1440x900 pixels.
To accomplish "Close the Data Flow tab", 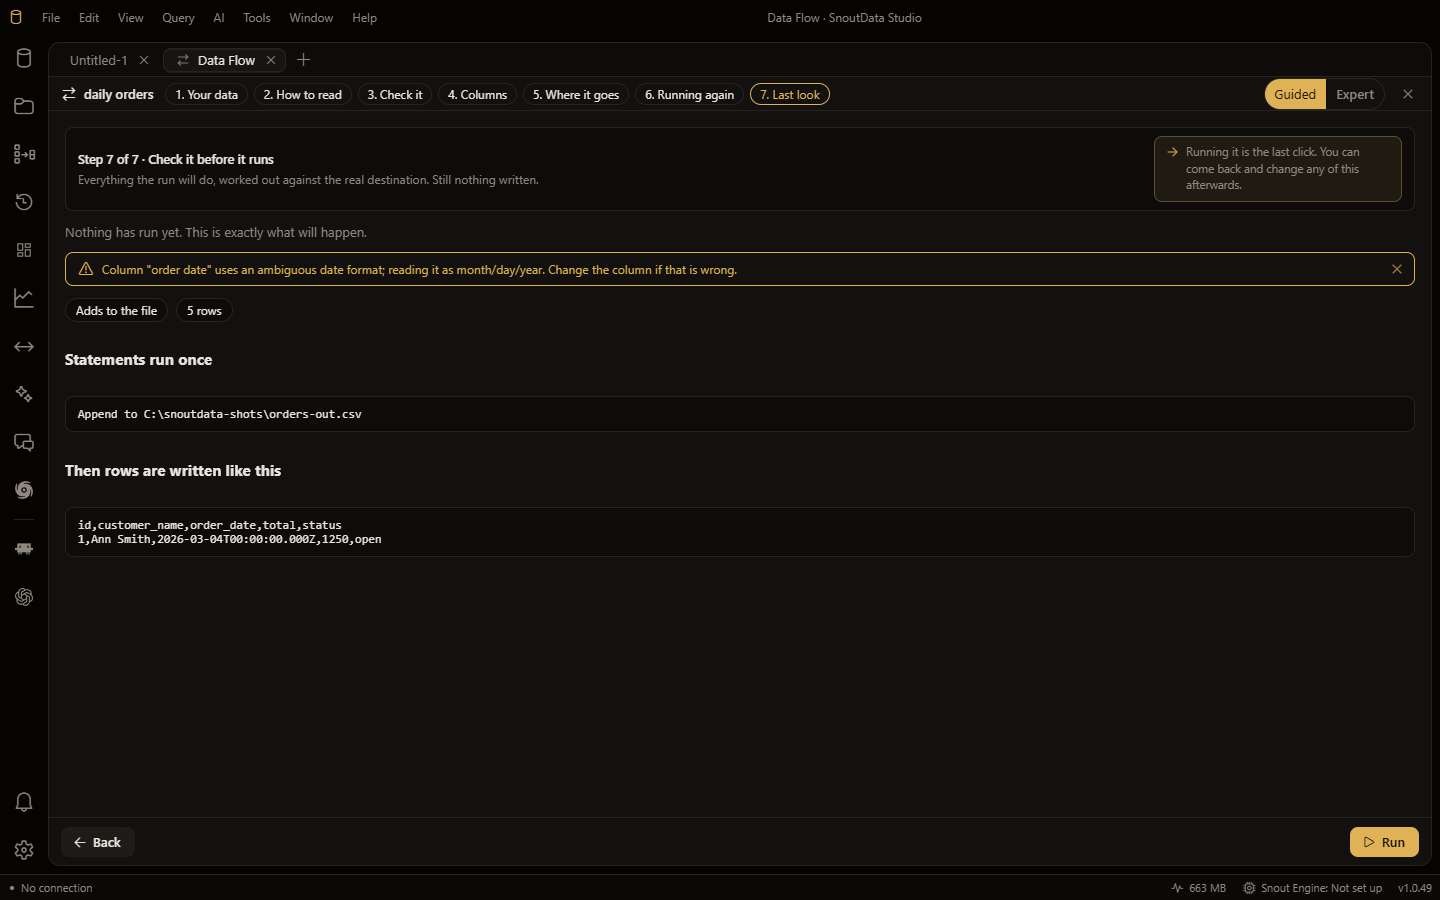I will [271, 60].
